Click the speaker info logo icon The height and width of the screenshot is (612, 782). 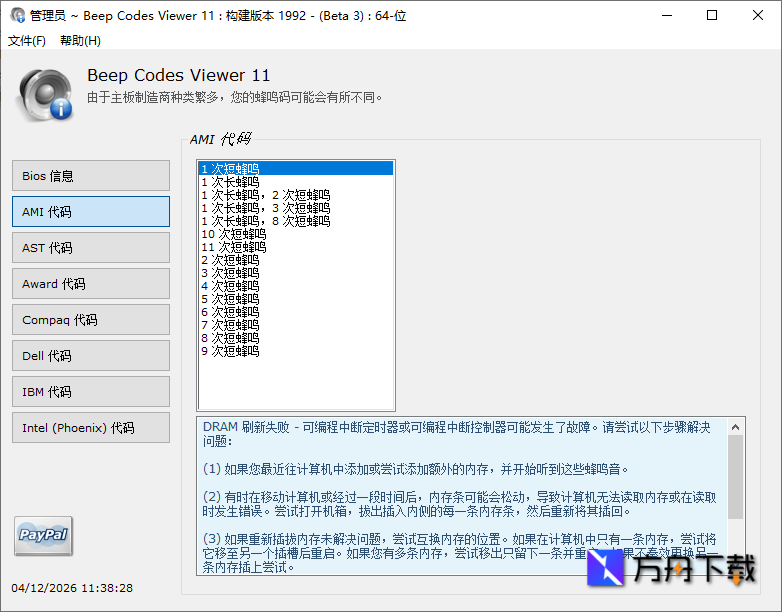[x=45, y=95]
